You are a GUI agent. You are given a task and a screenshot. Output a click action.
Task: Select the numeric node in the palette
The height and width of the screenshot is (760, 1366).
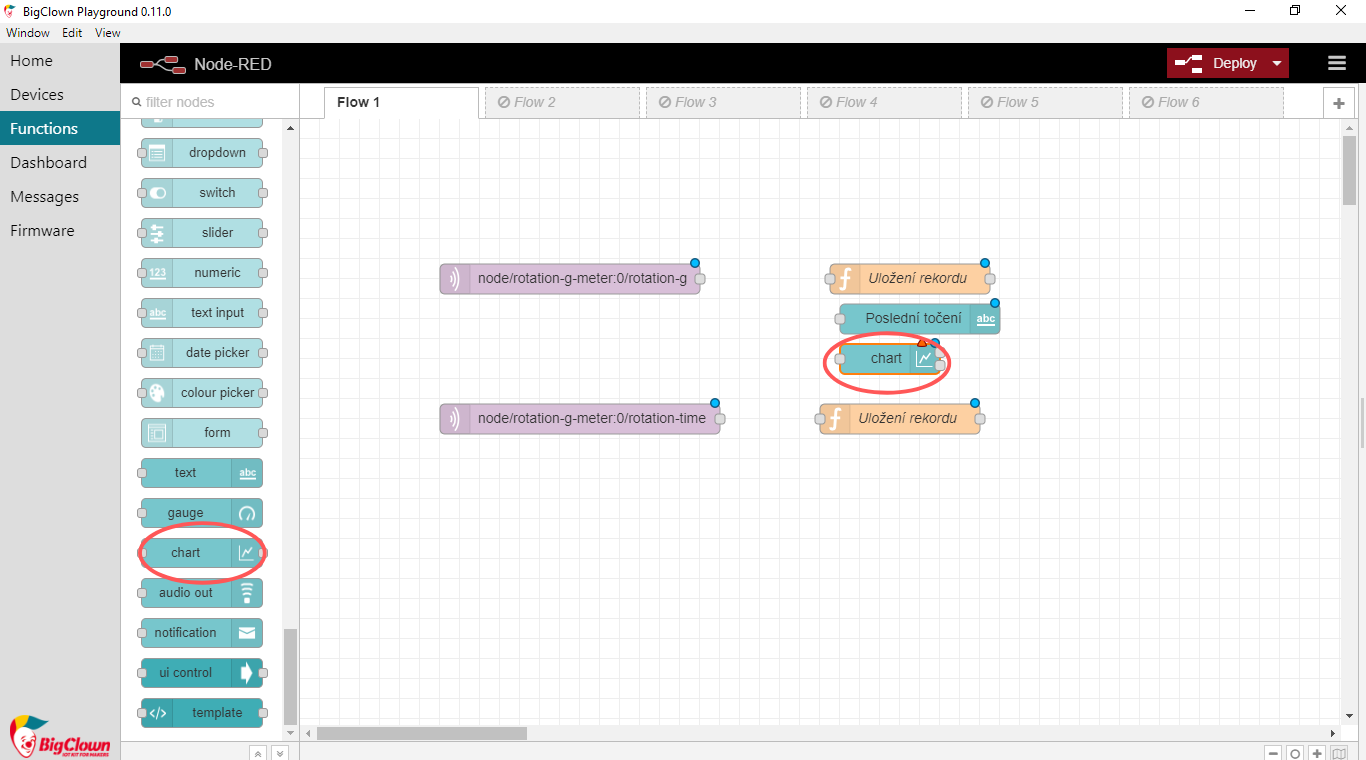tap(202, 273)
